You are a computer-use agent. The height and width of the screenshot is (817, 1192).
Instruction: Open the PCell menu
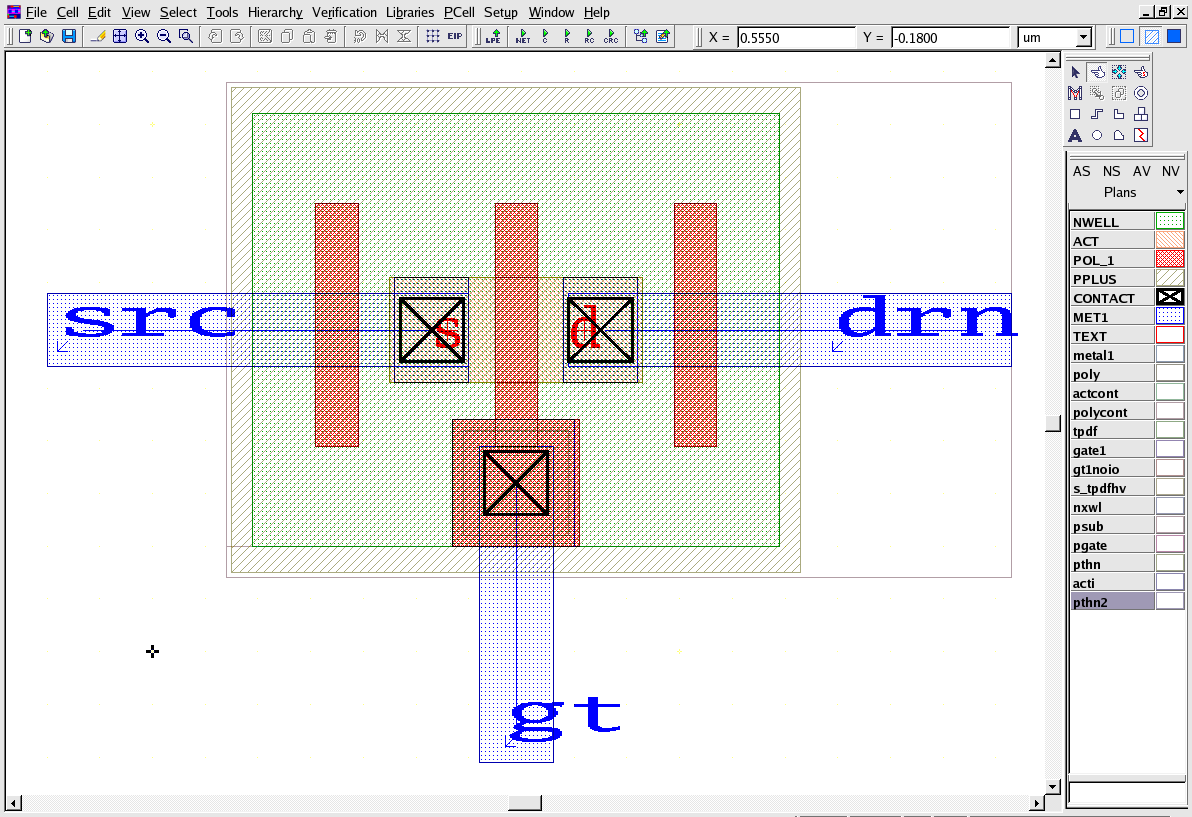click(x=459, y=13)
